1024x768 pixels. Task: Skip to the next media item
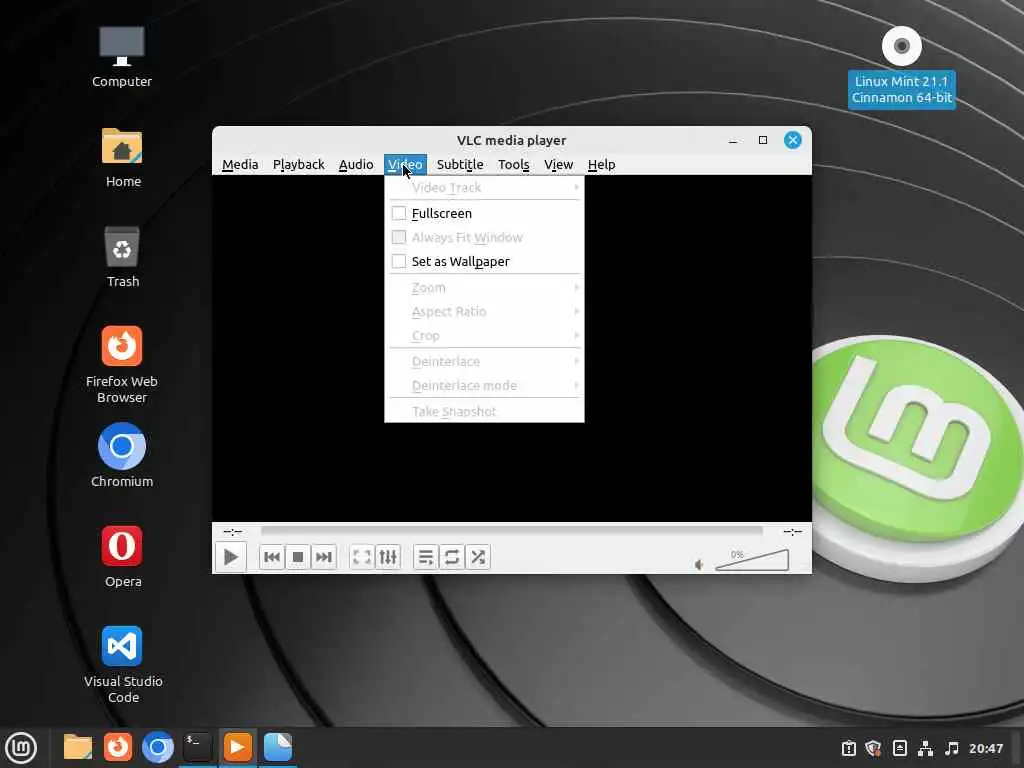[x=324, y=557]
